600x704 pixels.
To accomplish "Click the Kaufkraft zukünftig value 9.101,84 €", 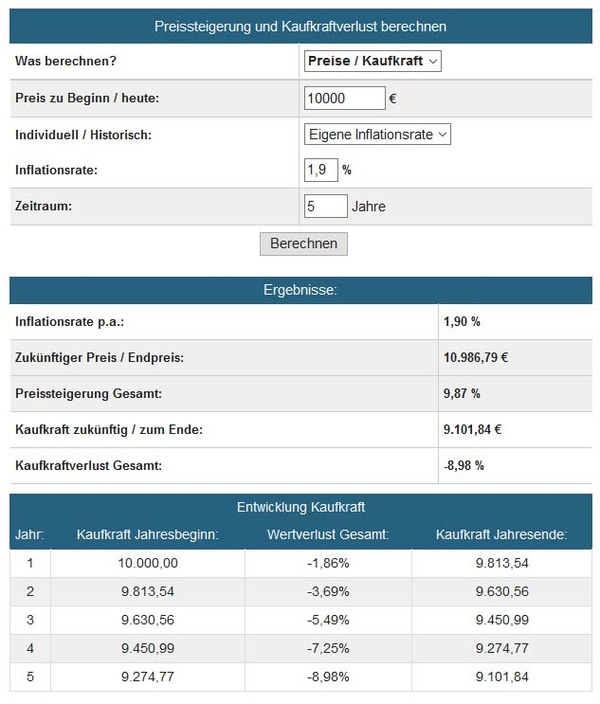I will point(472,430).
